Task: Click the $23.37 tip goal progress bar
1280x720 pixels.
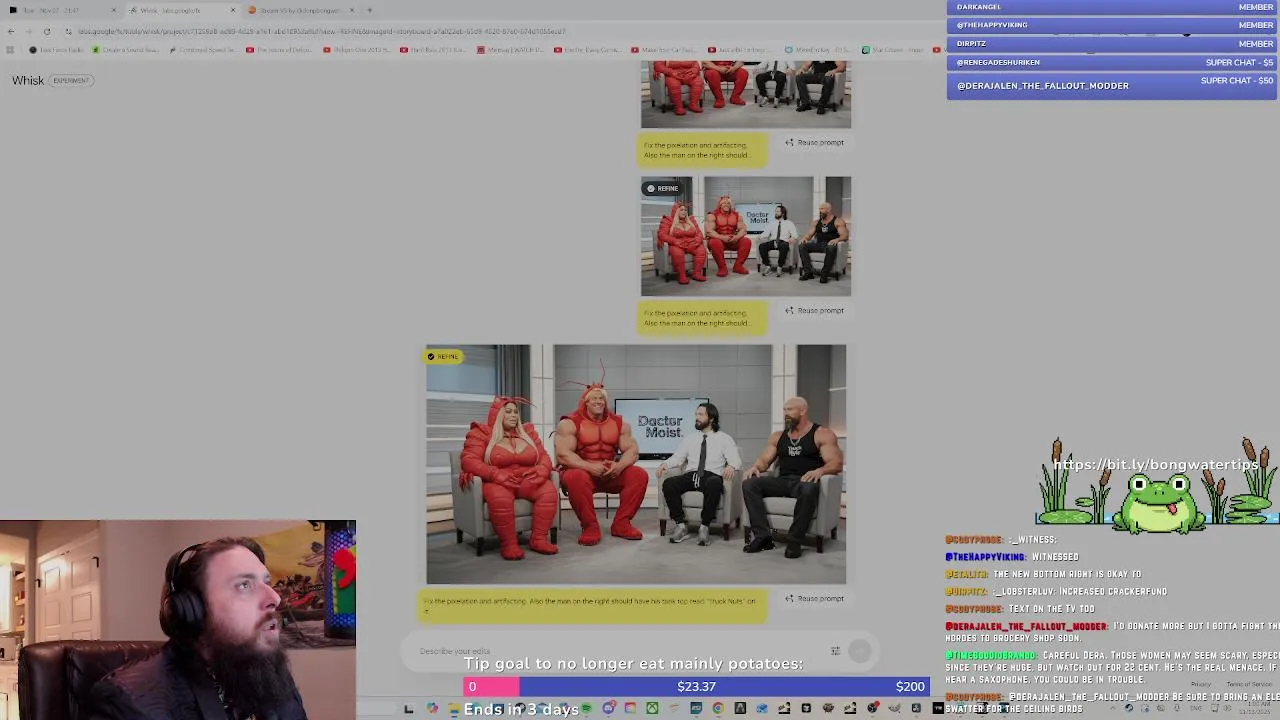Action: (696, 686)
